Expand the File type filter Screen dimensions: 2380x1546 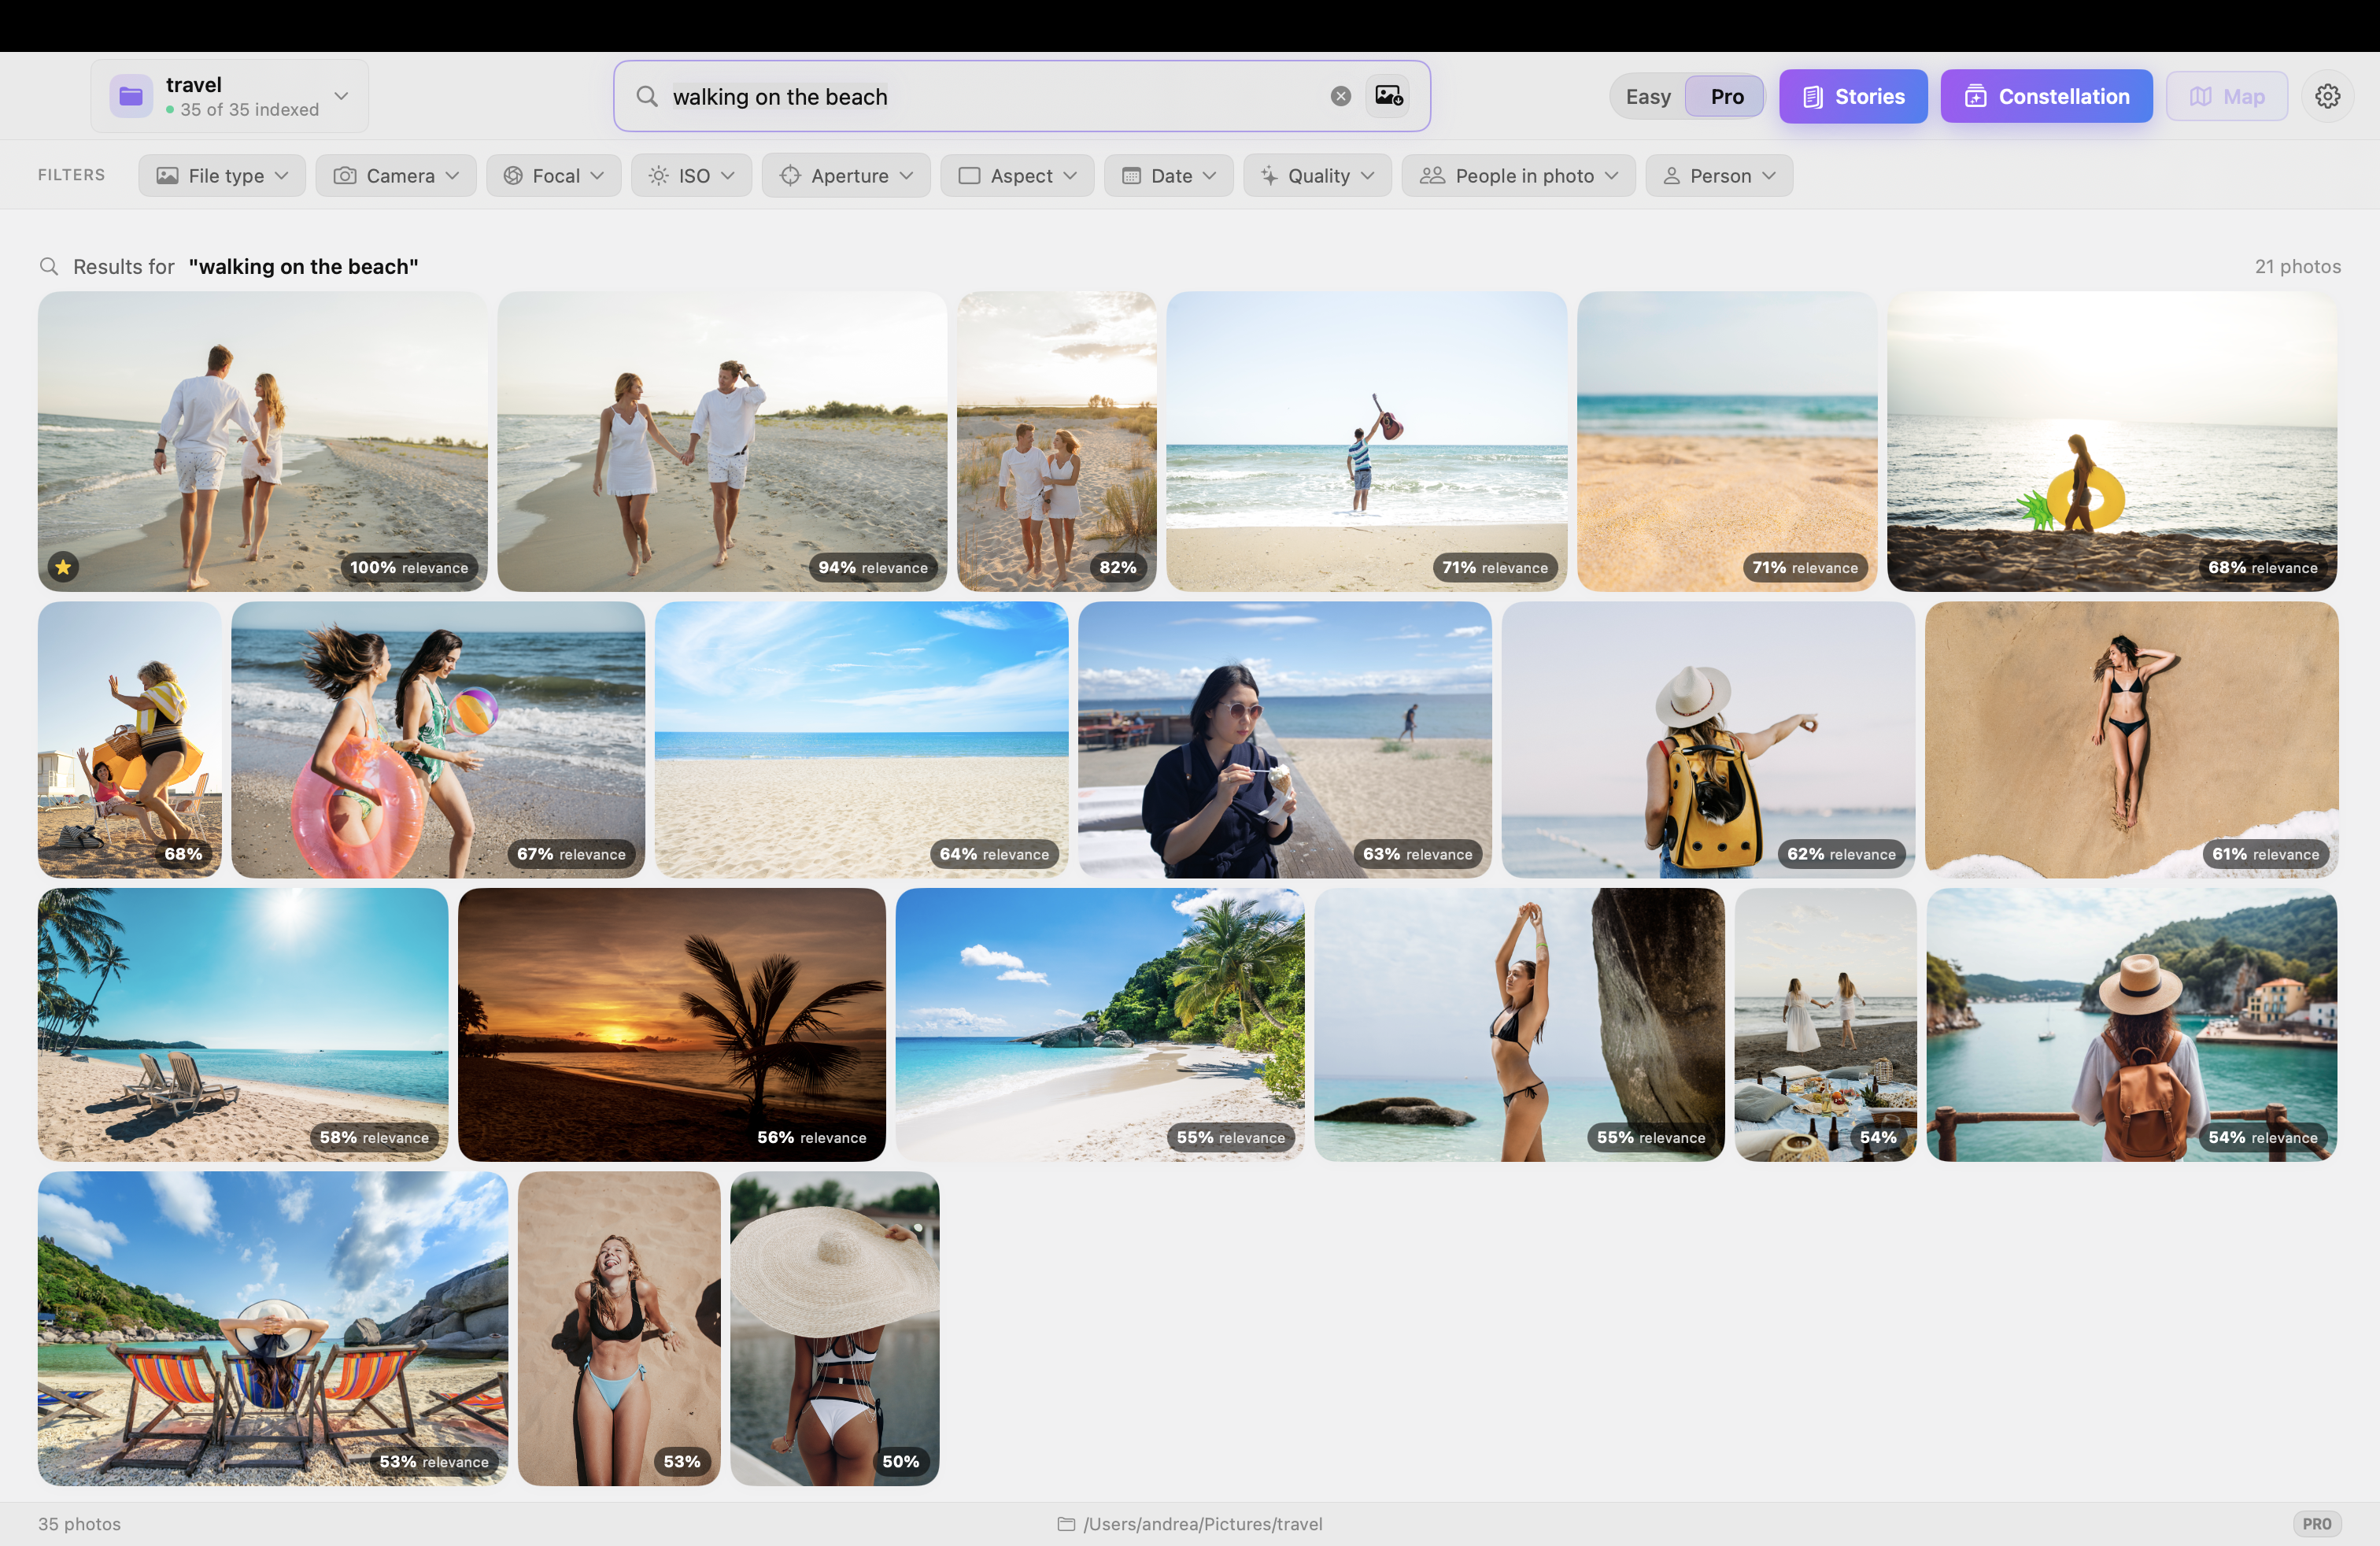coord(222,175)
